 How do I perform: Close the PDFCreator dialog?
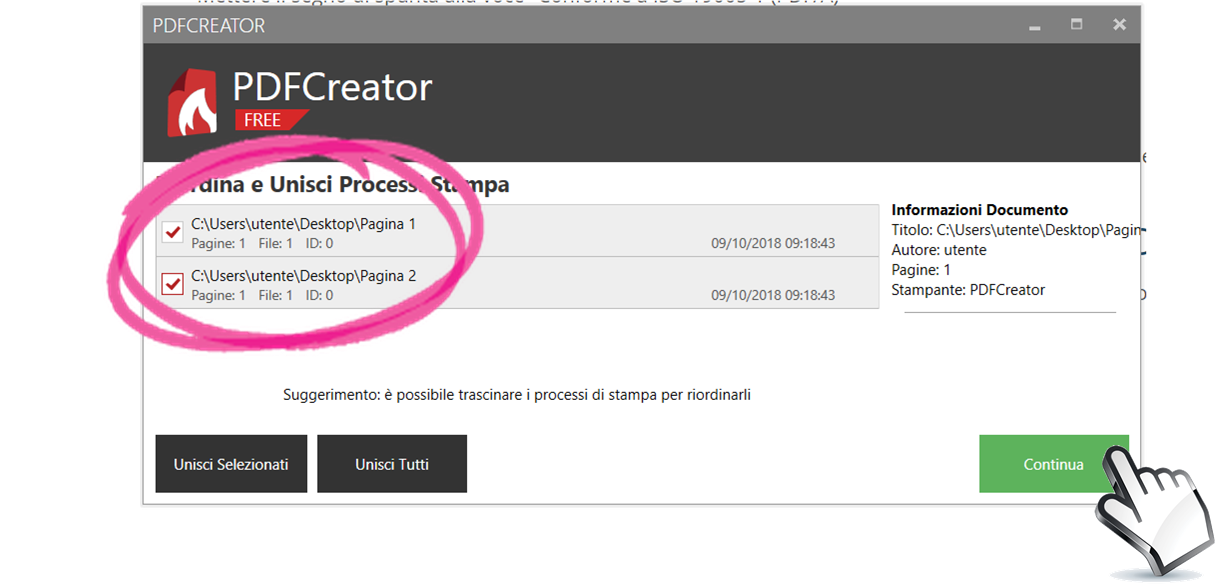(x=1119, y=25)
